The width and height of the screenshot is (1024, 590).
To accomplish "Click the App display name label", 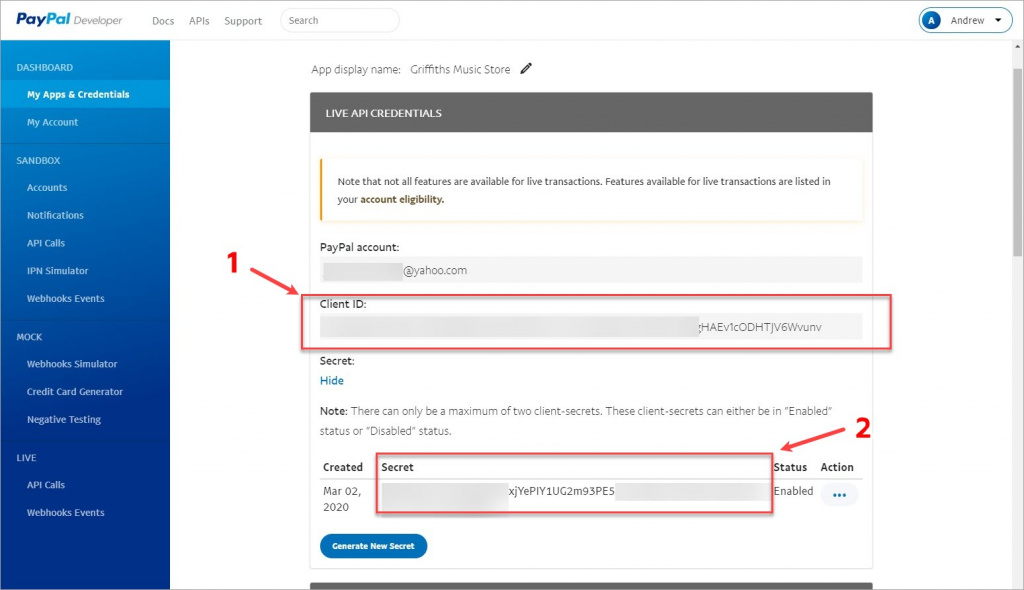I will 356,69.
